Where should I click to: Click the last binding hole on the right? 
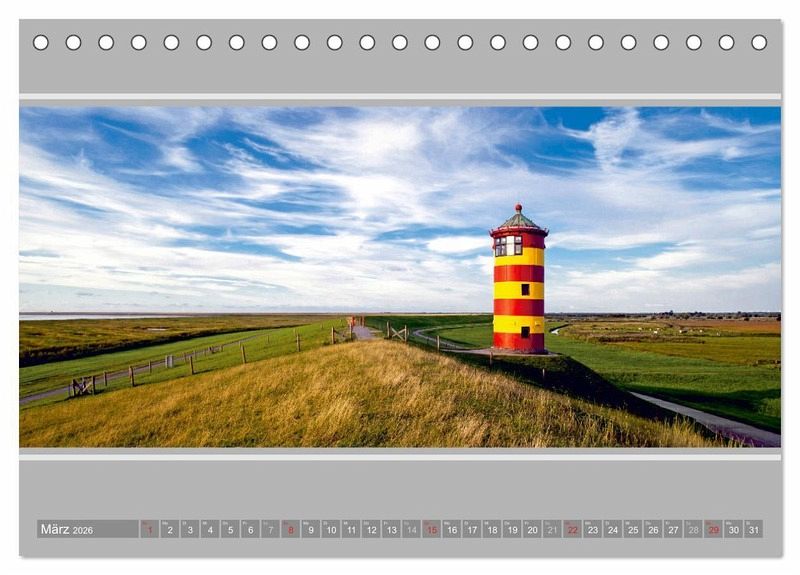point(759,42)
